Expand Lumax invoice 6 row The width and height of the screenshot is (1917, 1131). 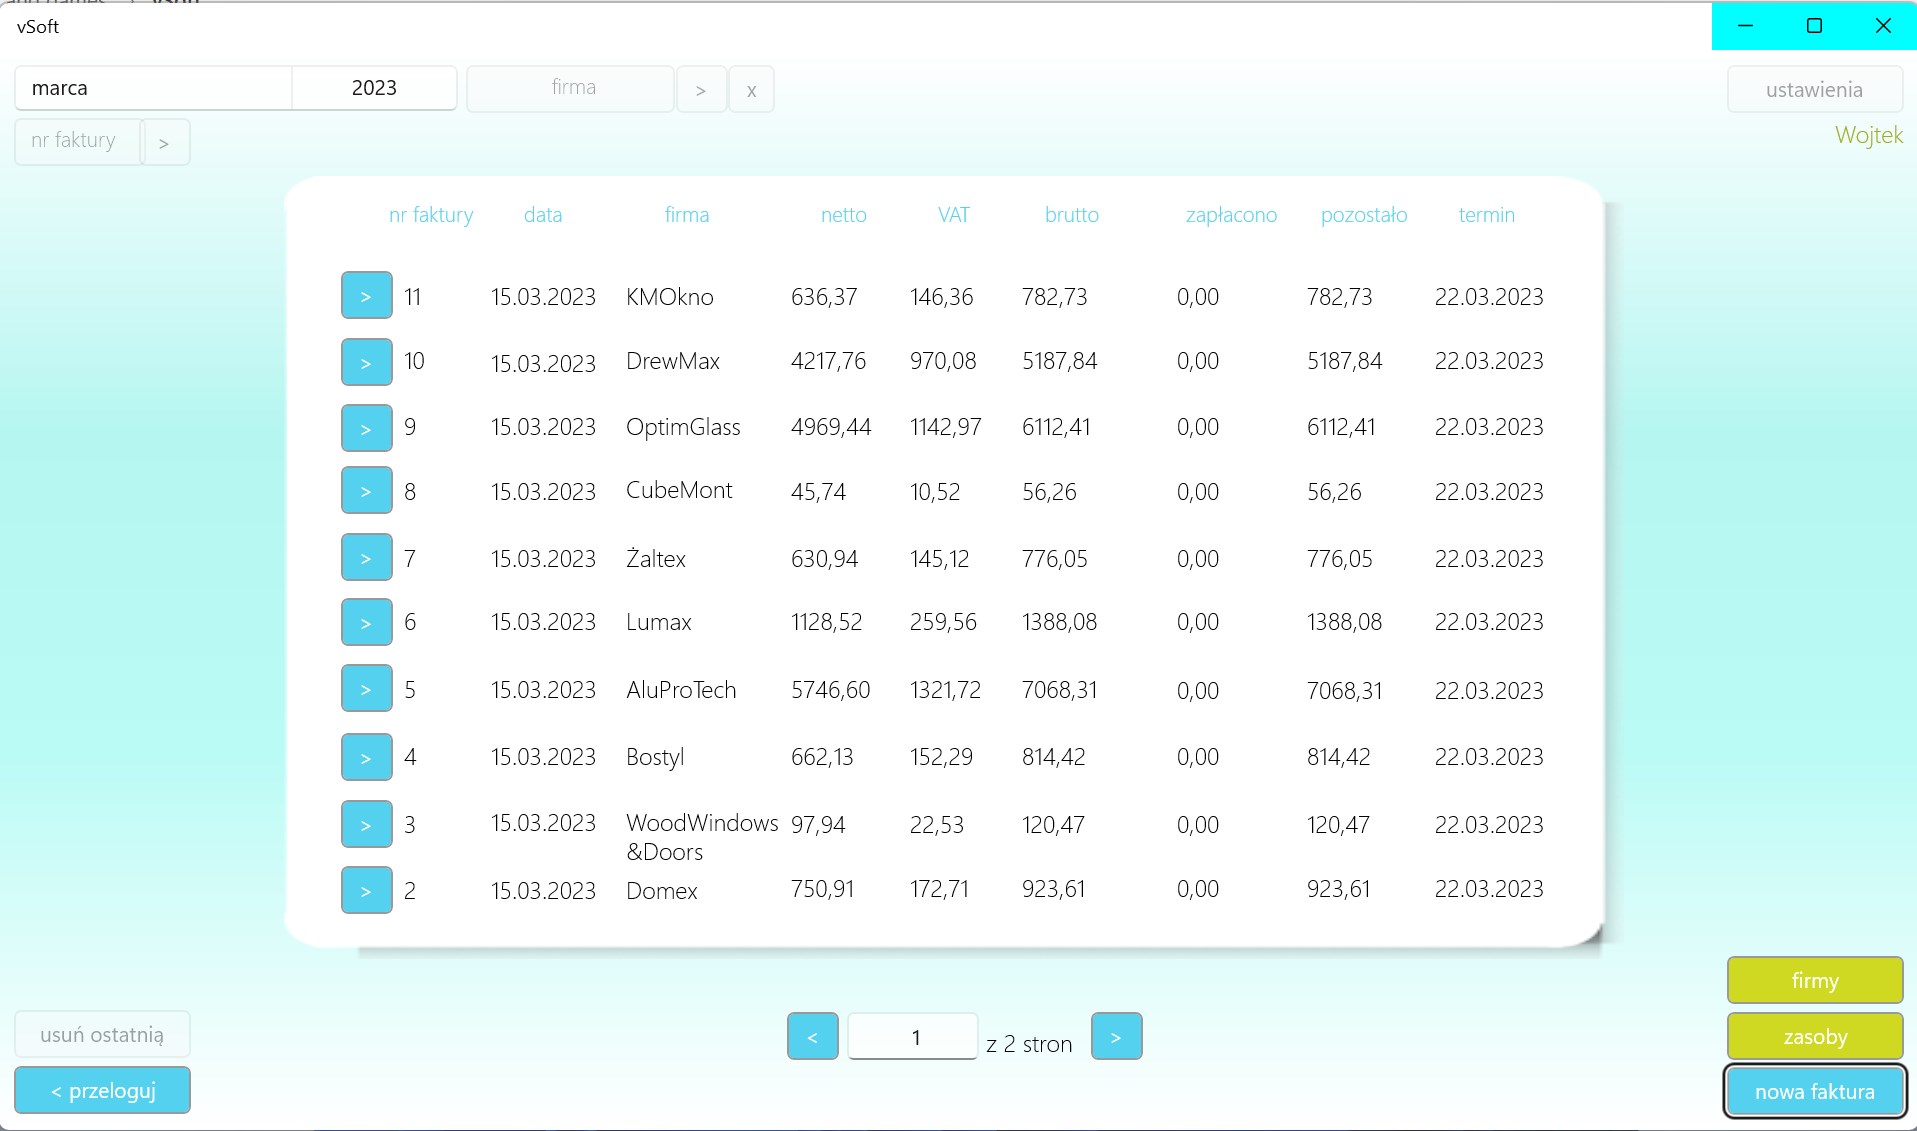click(366, 622)
